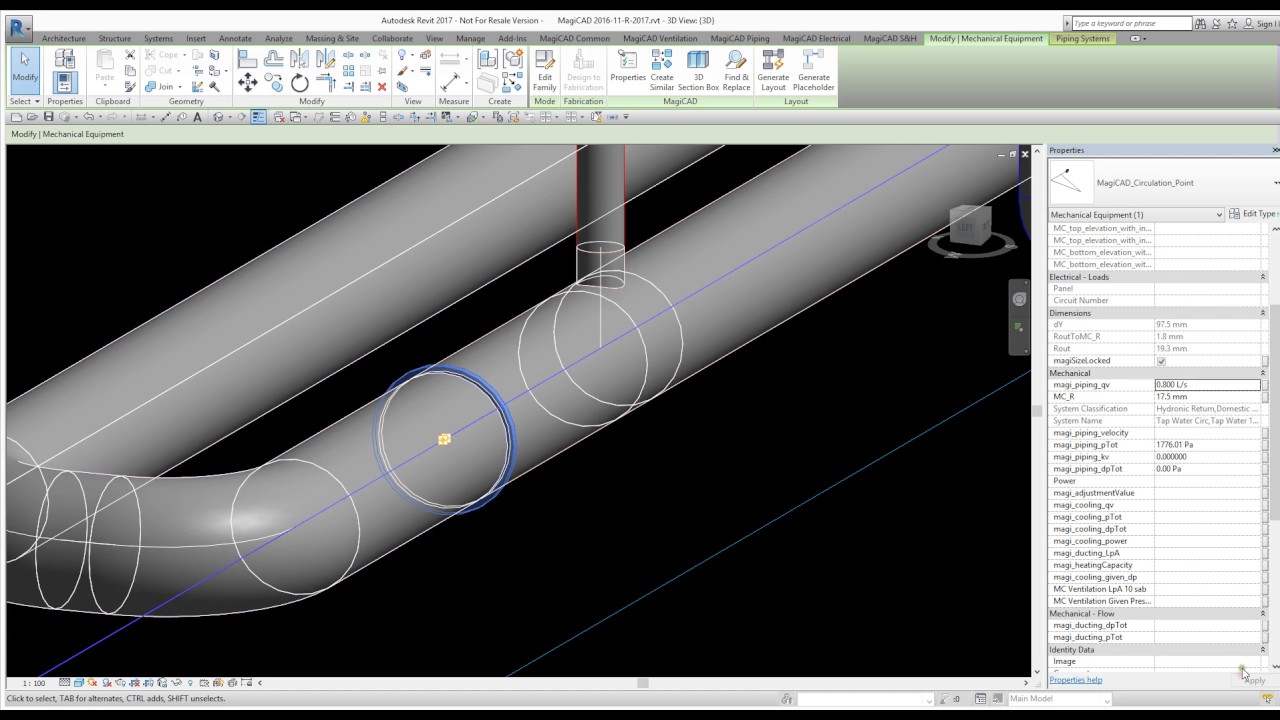Expand the Select panel dropdown
The width and height of the screenshot is (1280, 720).
coord(25,101)
